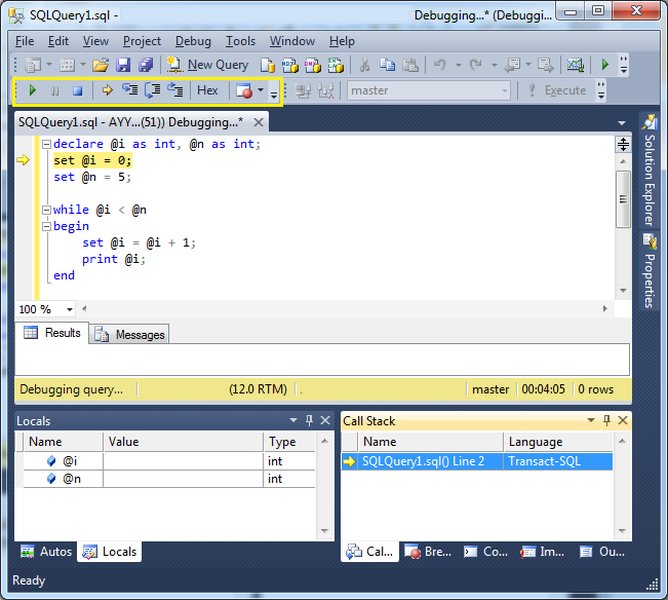The image size is (668, 600).
Task: Click the Analysis Services XMLA Query icon
Action: coord(336,65)
